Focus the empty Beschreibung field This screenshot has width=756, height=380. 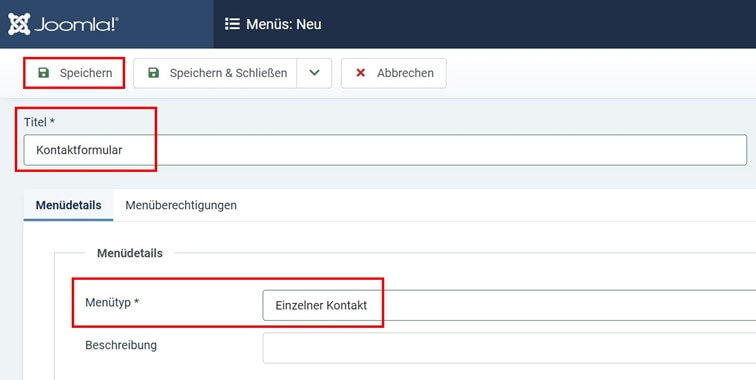509,348
